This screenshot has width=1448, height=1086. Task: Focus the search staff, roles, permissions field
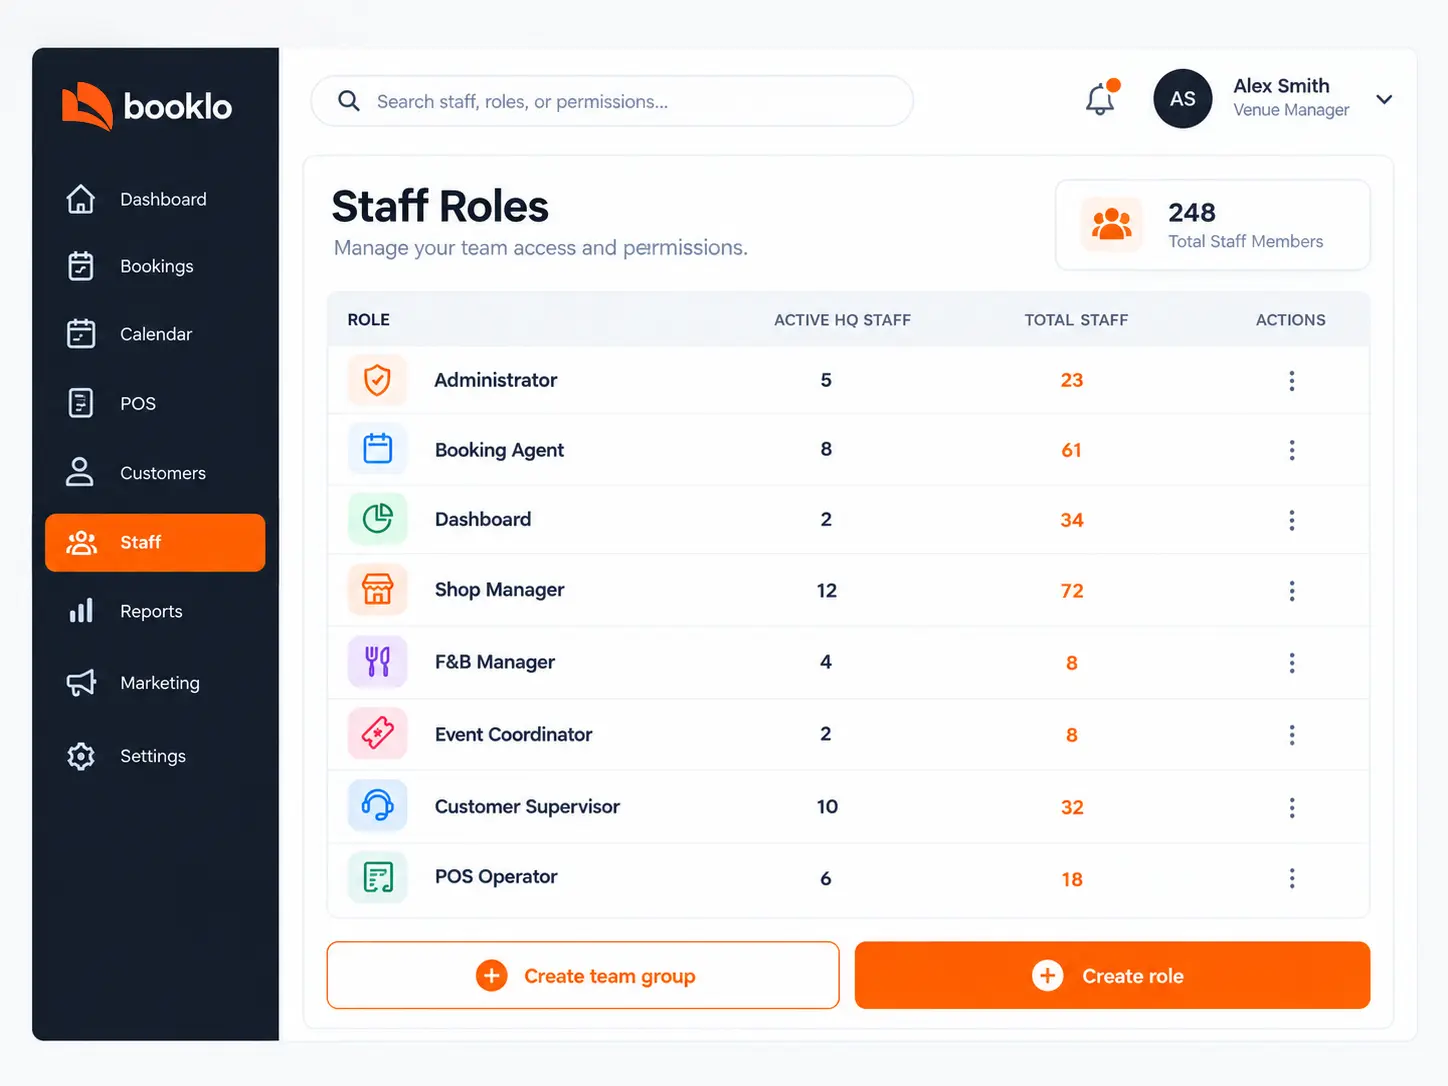(x=612, y=101)
